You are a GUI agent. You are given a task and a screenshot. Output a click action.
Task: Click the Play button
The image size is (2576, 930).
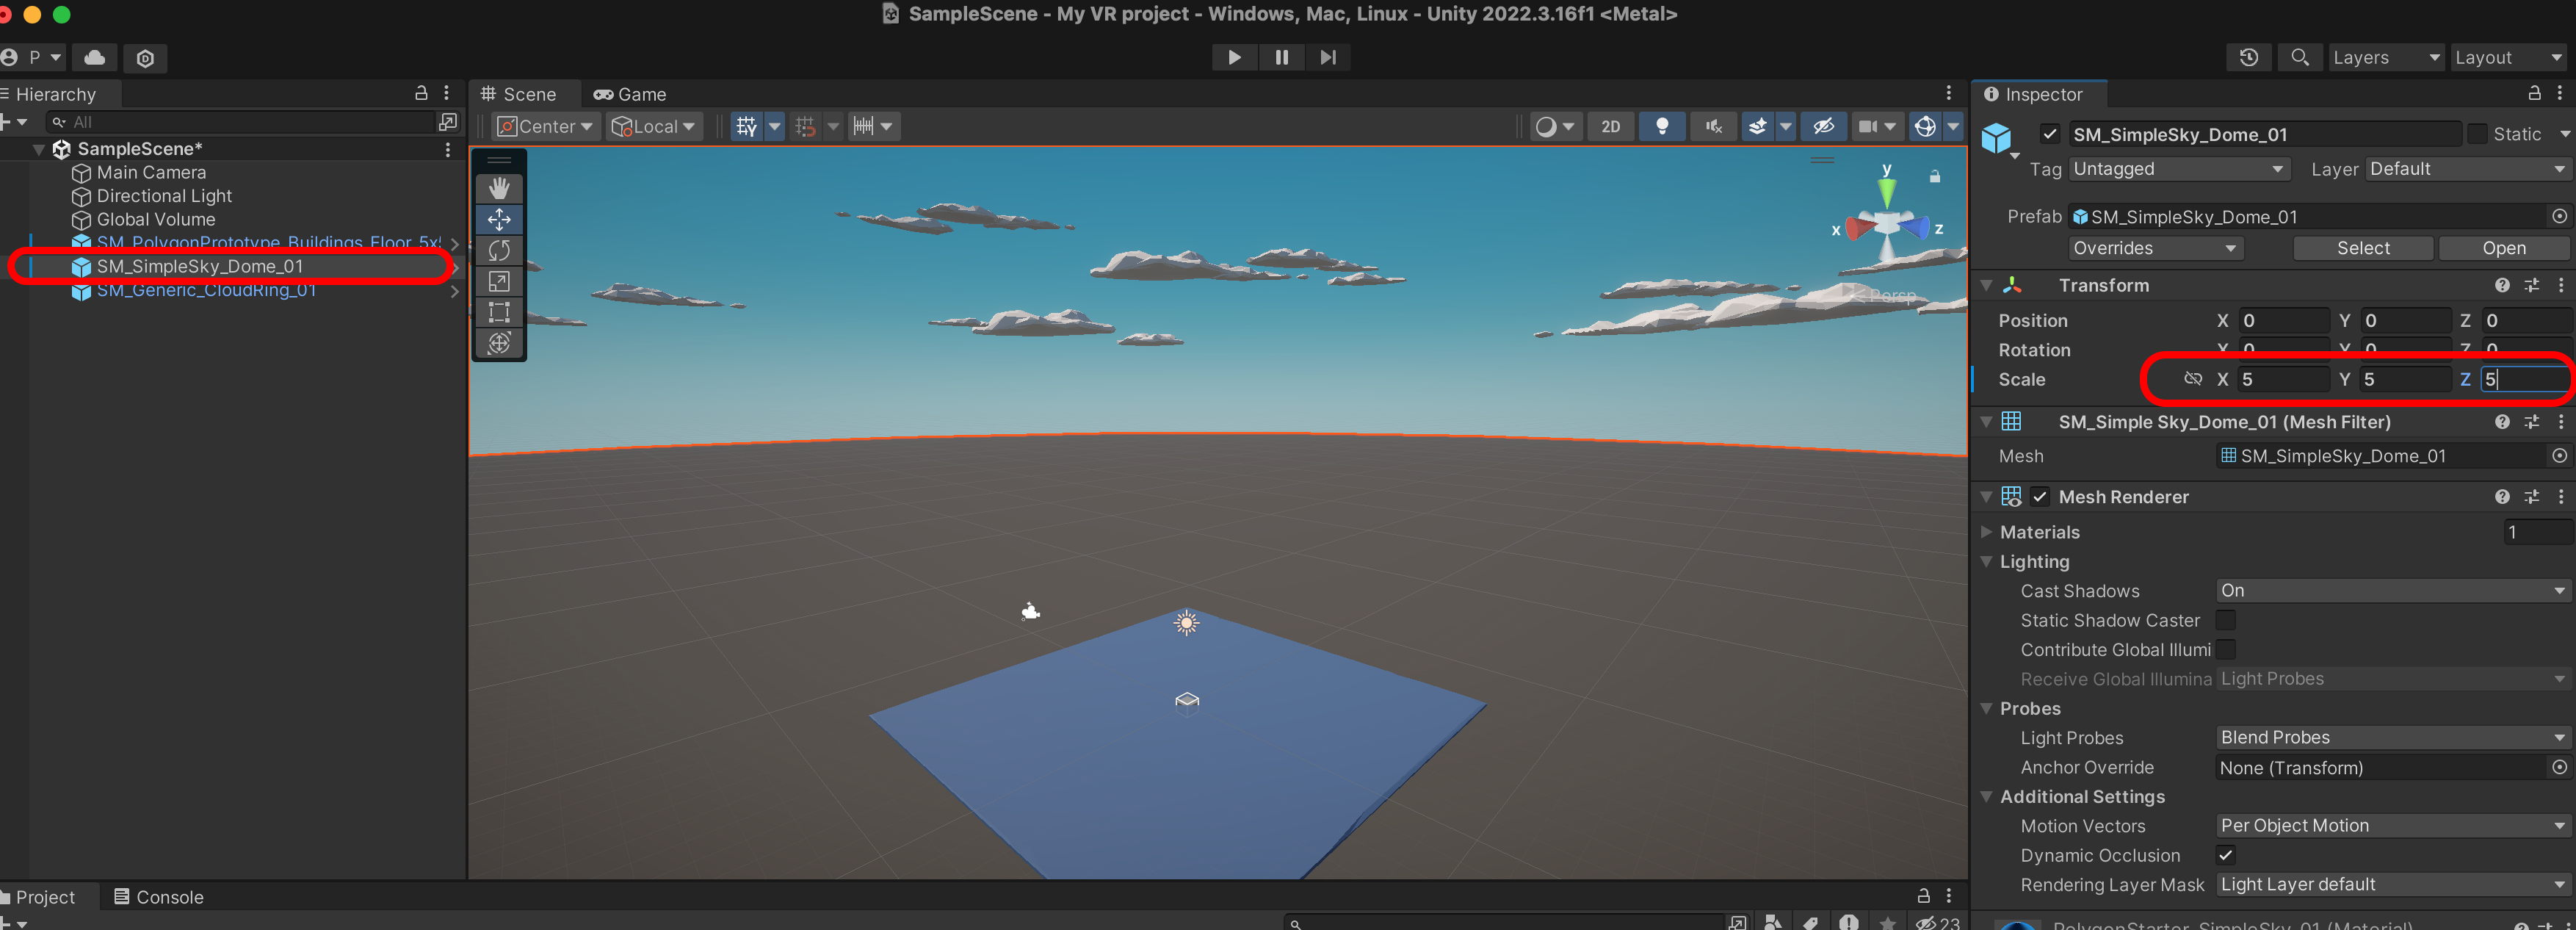tap(1234, 57)
